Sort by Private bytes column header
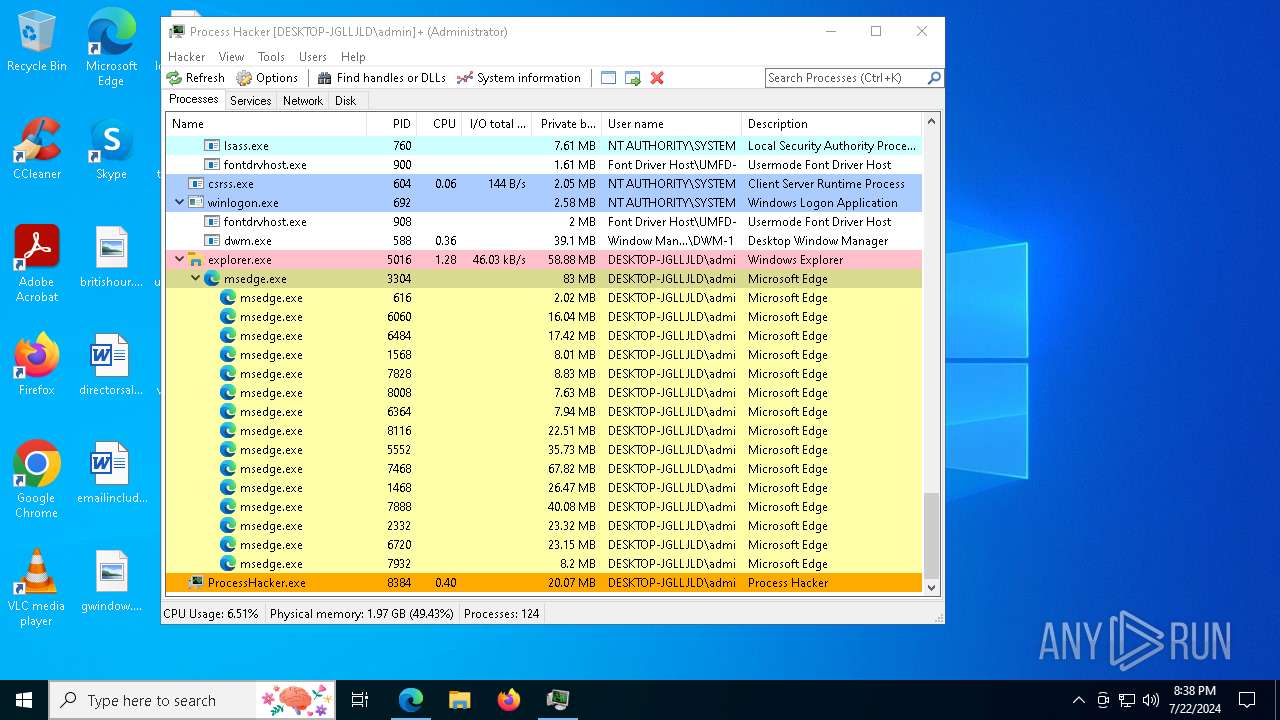 (x=566, y=124)
